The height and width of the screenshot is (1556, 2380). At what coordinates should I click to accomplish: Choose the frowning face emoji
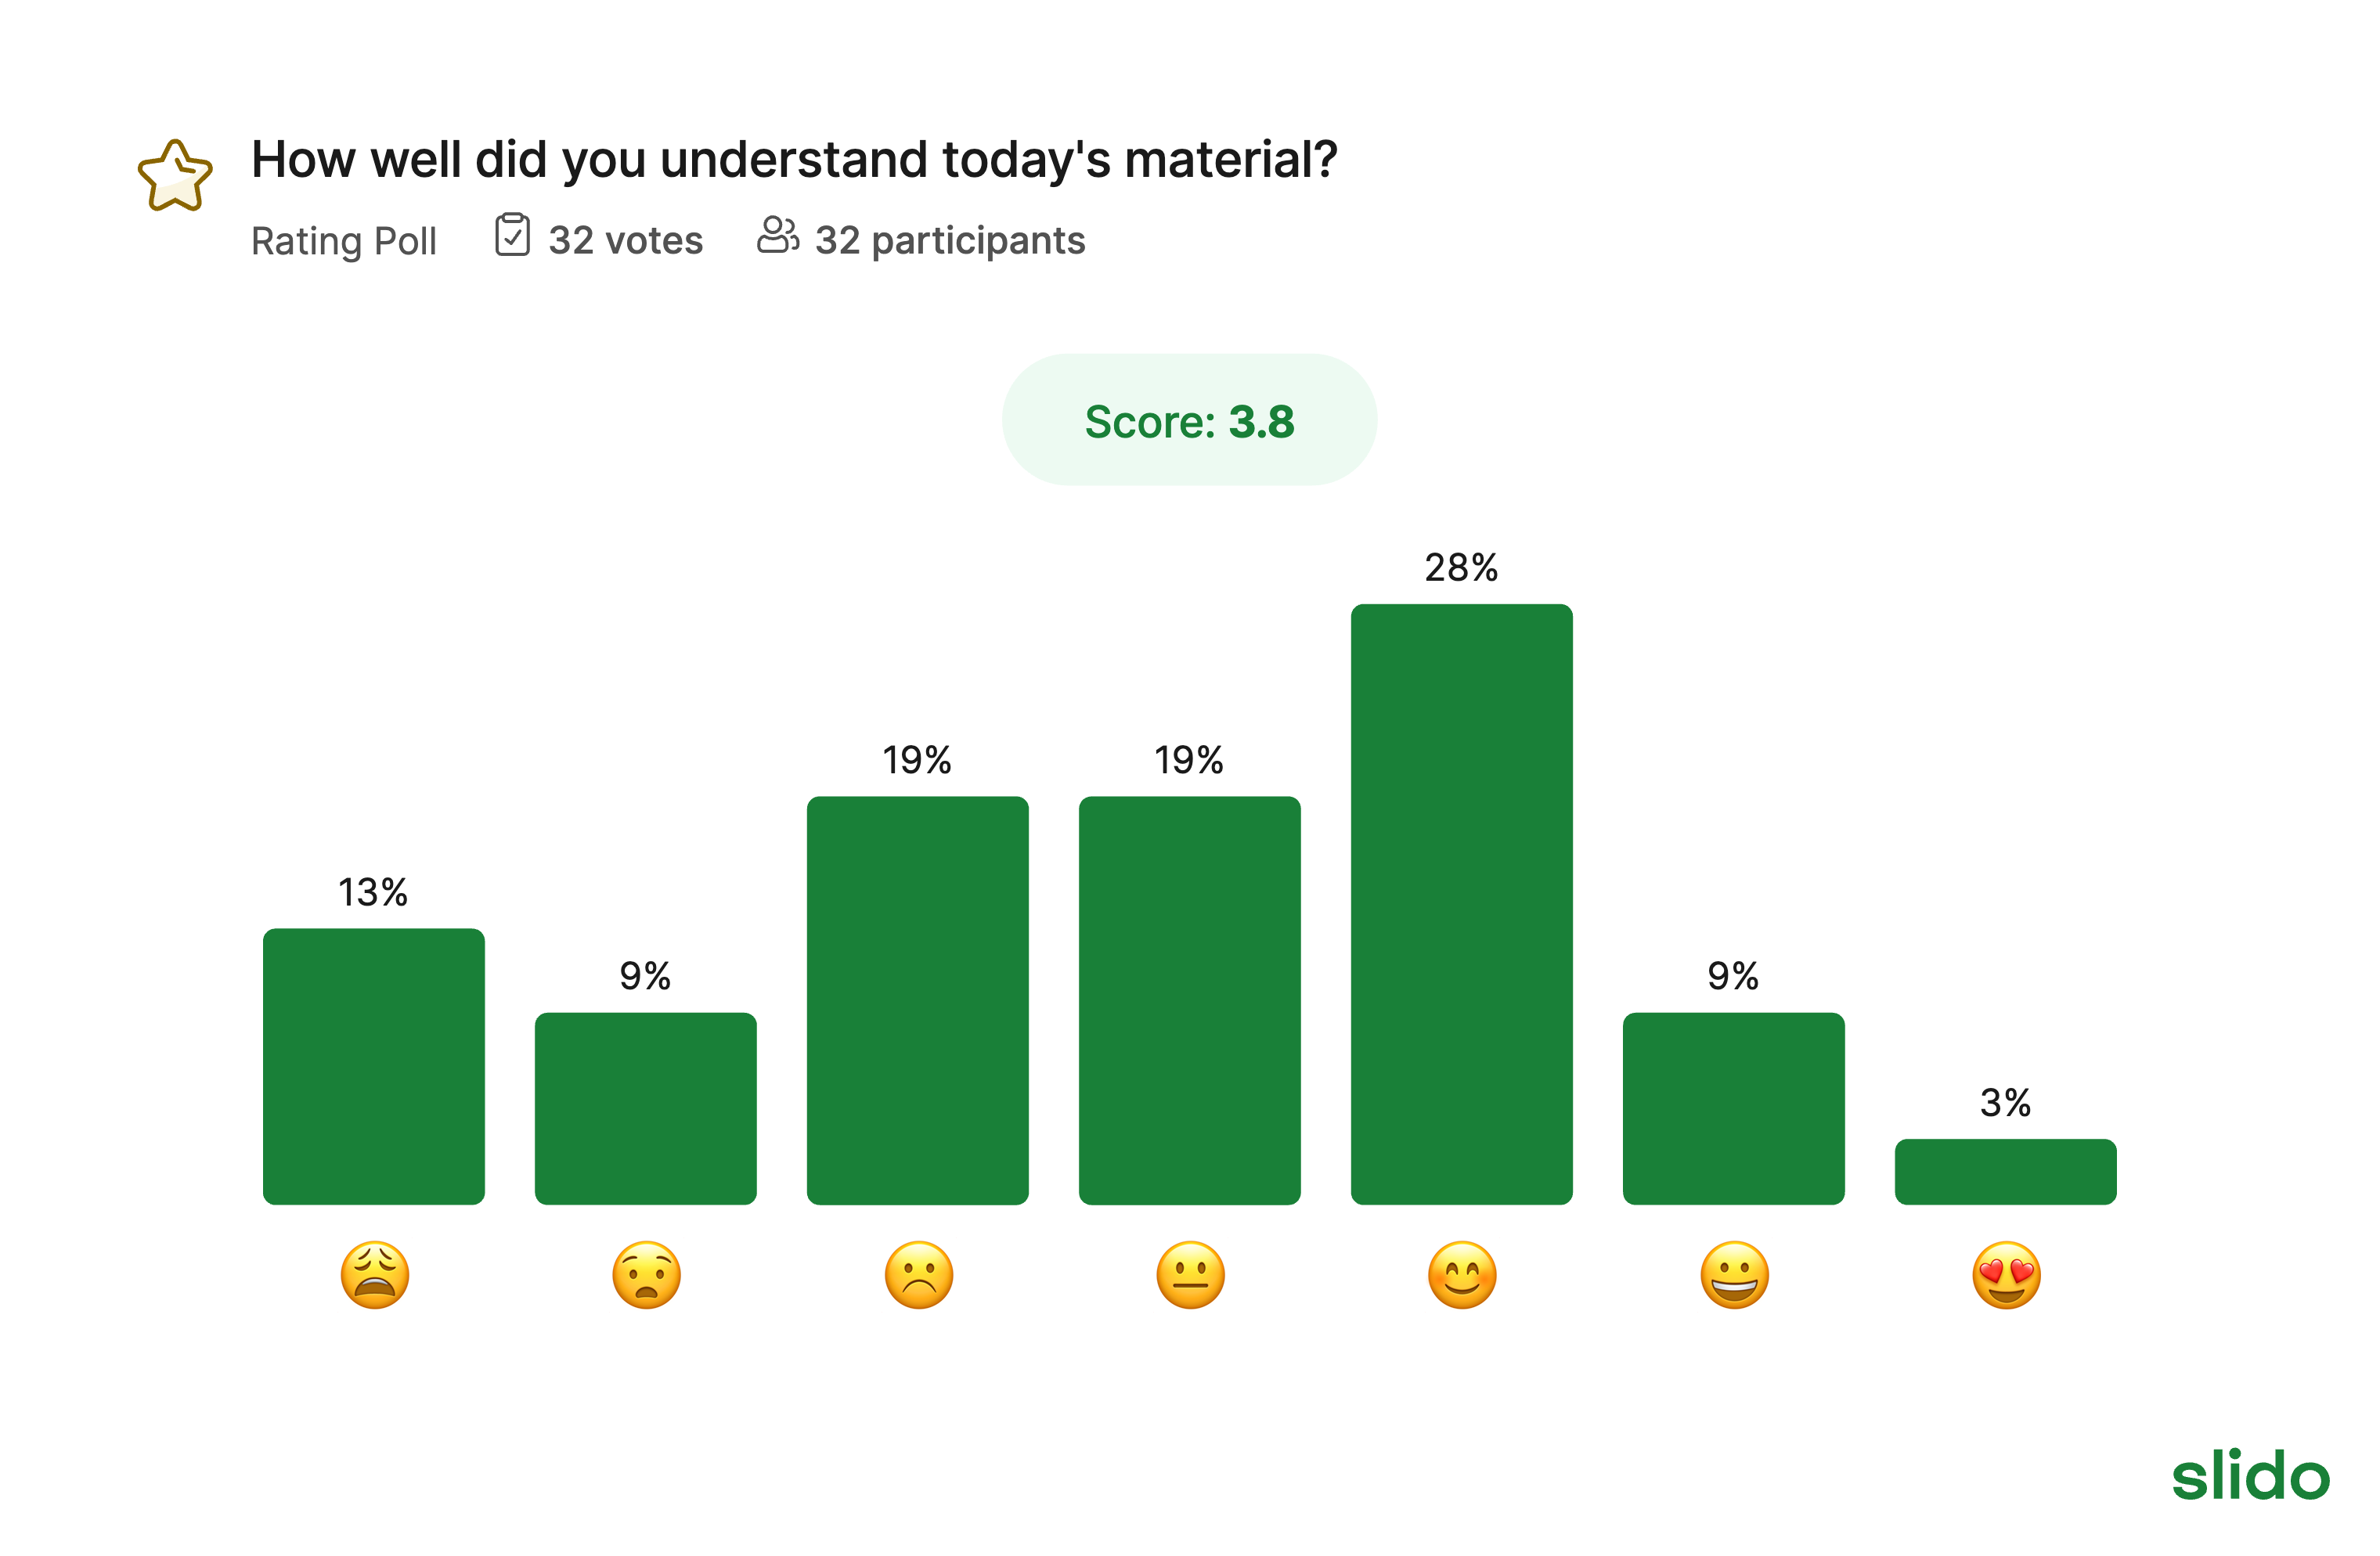pos(919,1275)
